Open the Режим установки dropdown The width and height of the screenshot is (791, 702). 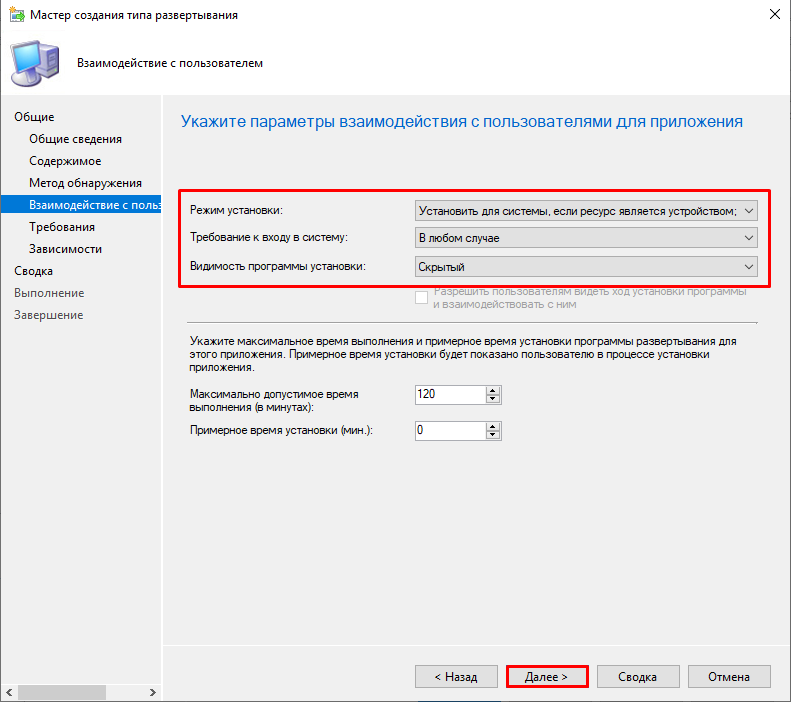pos(586,211)
